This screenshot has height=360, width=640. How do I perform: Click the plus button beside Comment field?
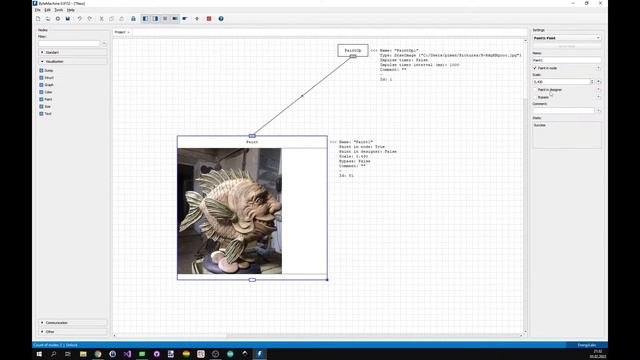(598, 111)
